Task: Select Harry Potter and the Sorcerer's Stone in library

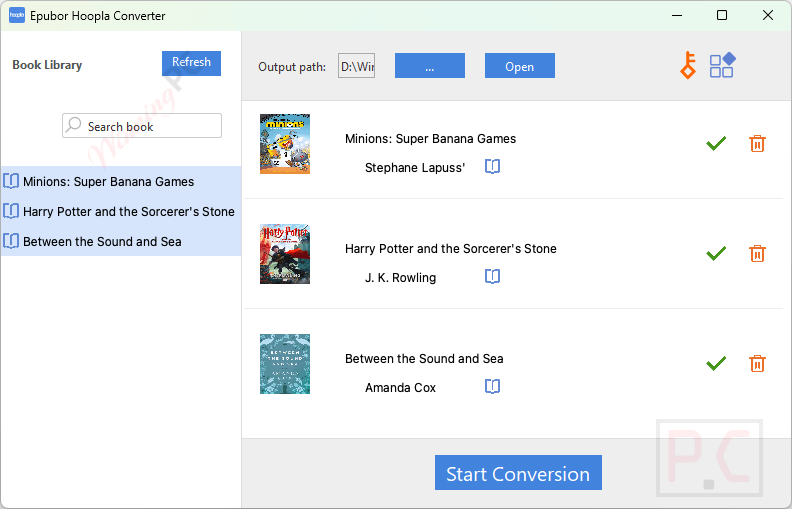Action: tap(121, 211)
